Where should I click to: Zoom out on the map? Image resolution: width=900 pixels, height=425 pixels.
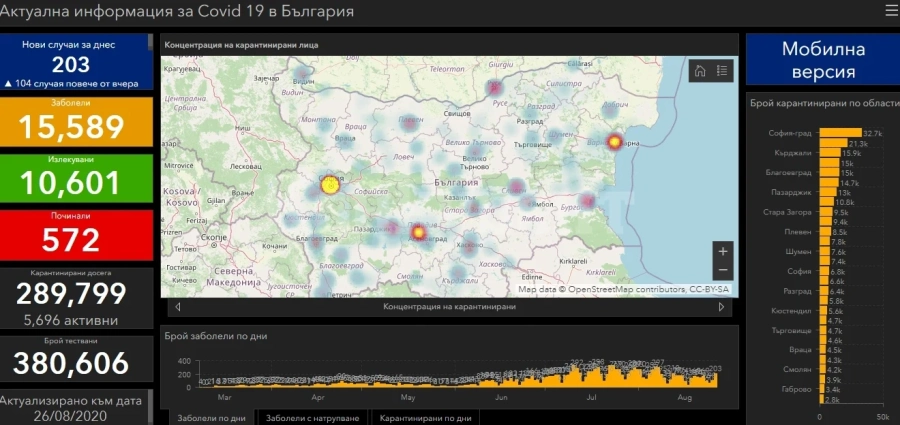tap(723, 271)
